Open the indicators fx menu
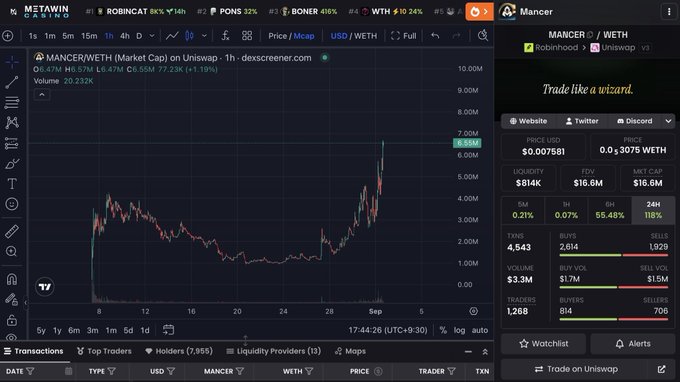The height and width of the screenshot is (382, 680). coord(225,36)
